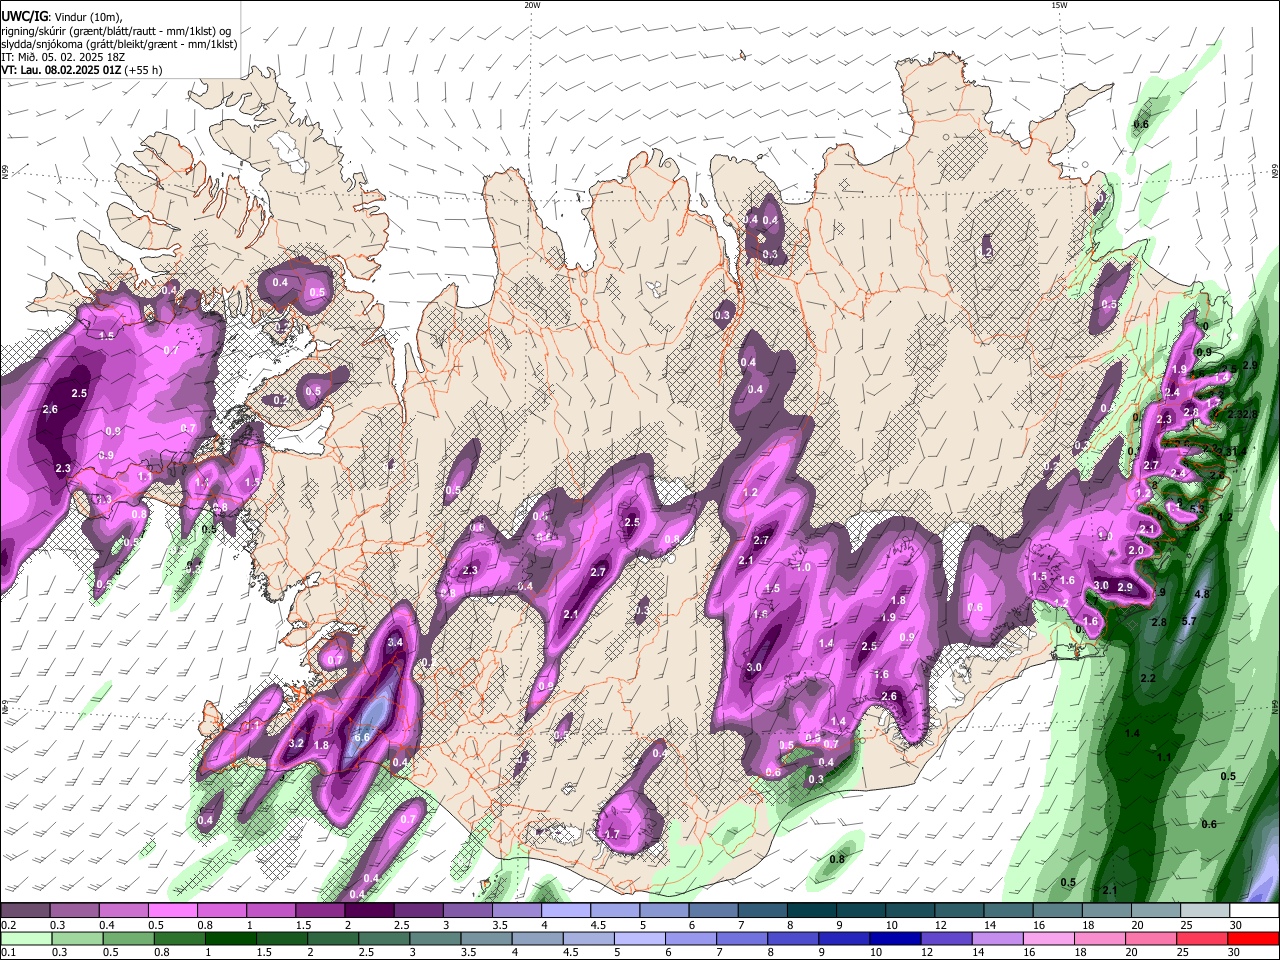Click the 0.4 label in the legend scale
This screenshot has height=960, width=1280.
point(107,925)
